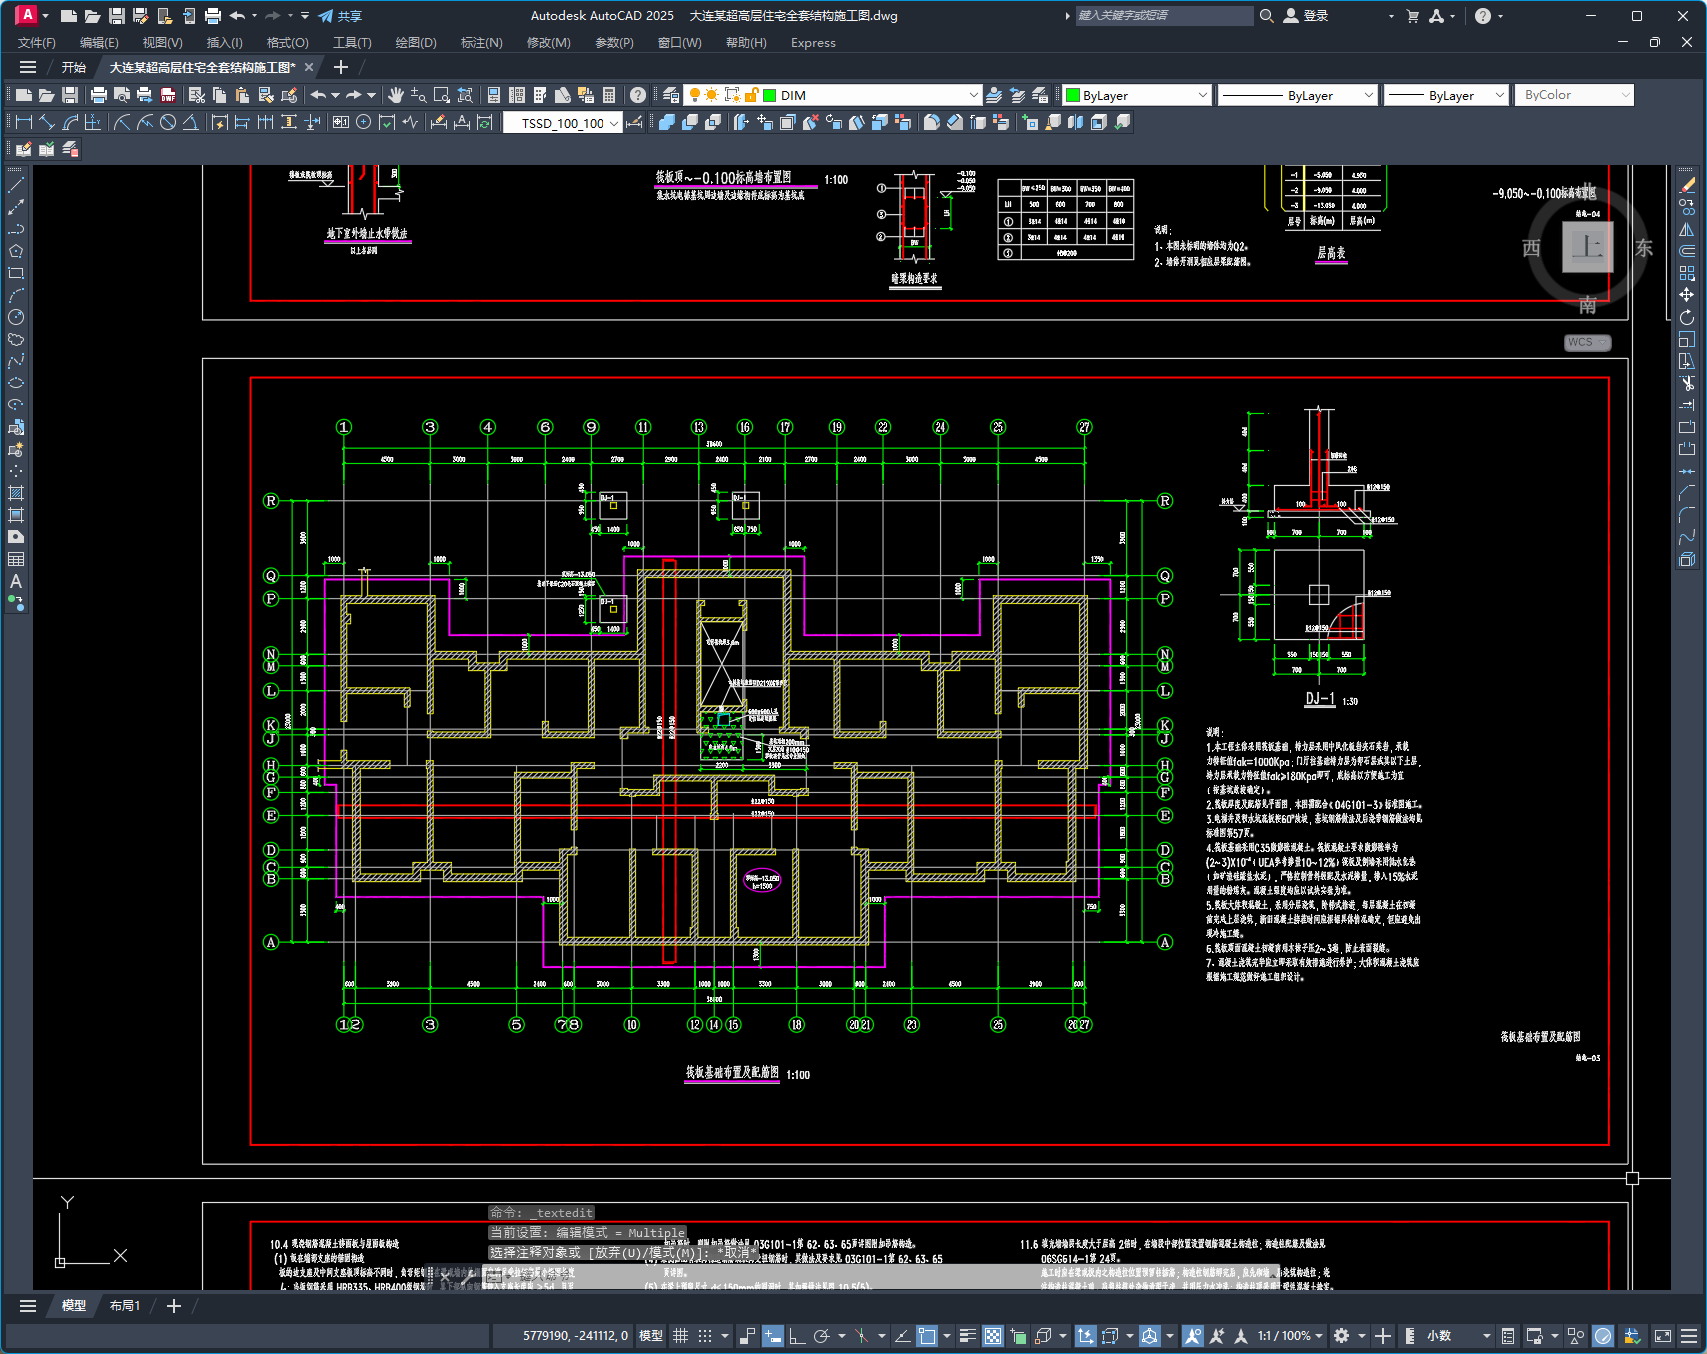Toggle snap mode in status bar

tap(705, 1336)
